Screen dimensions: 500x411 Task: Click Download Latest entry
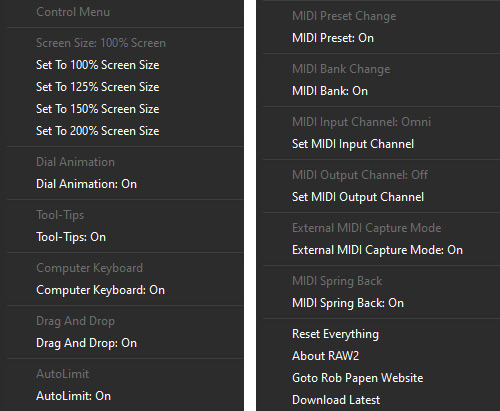tap(381, 400)
